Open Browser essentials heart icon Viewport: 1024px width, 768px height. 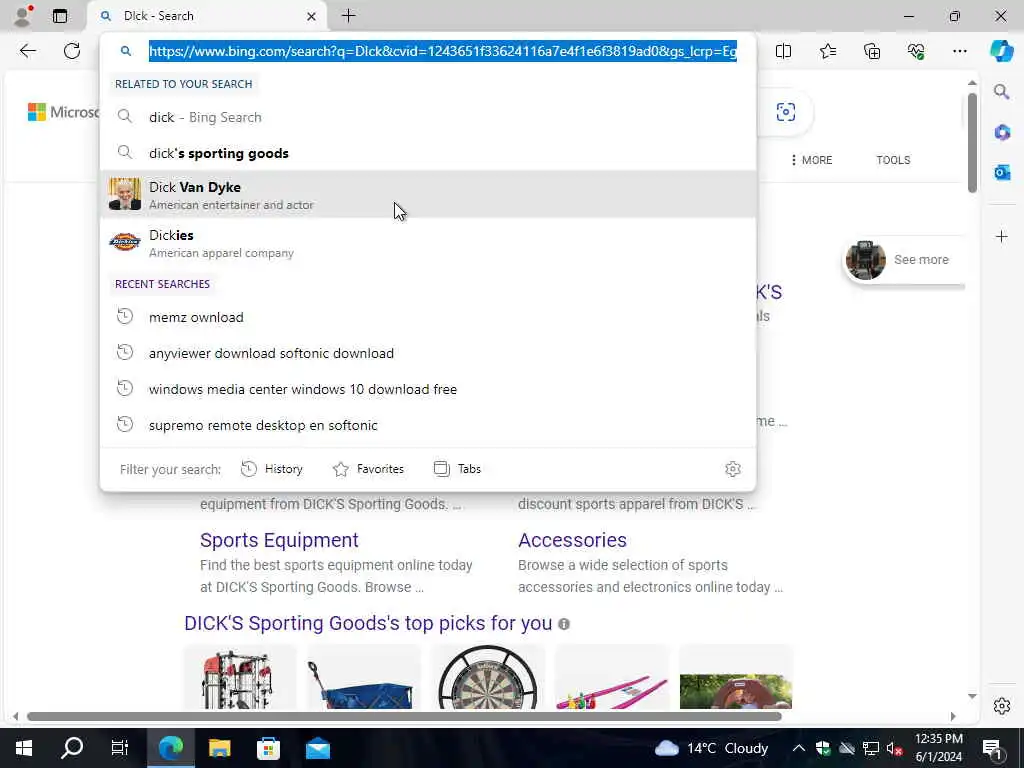(x=916, y=51)
